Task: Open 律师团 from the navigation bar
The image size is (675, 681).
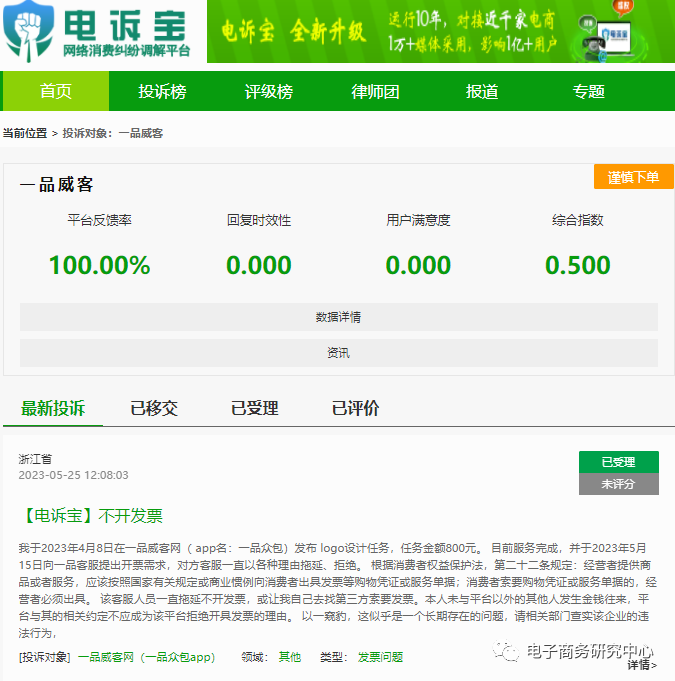Action: (x=375, y=91)
